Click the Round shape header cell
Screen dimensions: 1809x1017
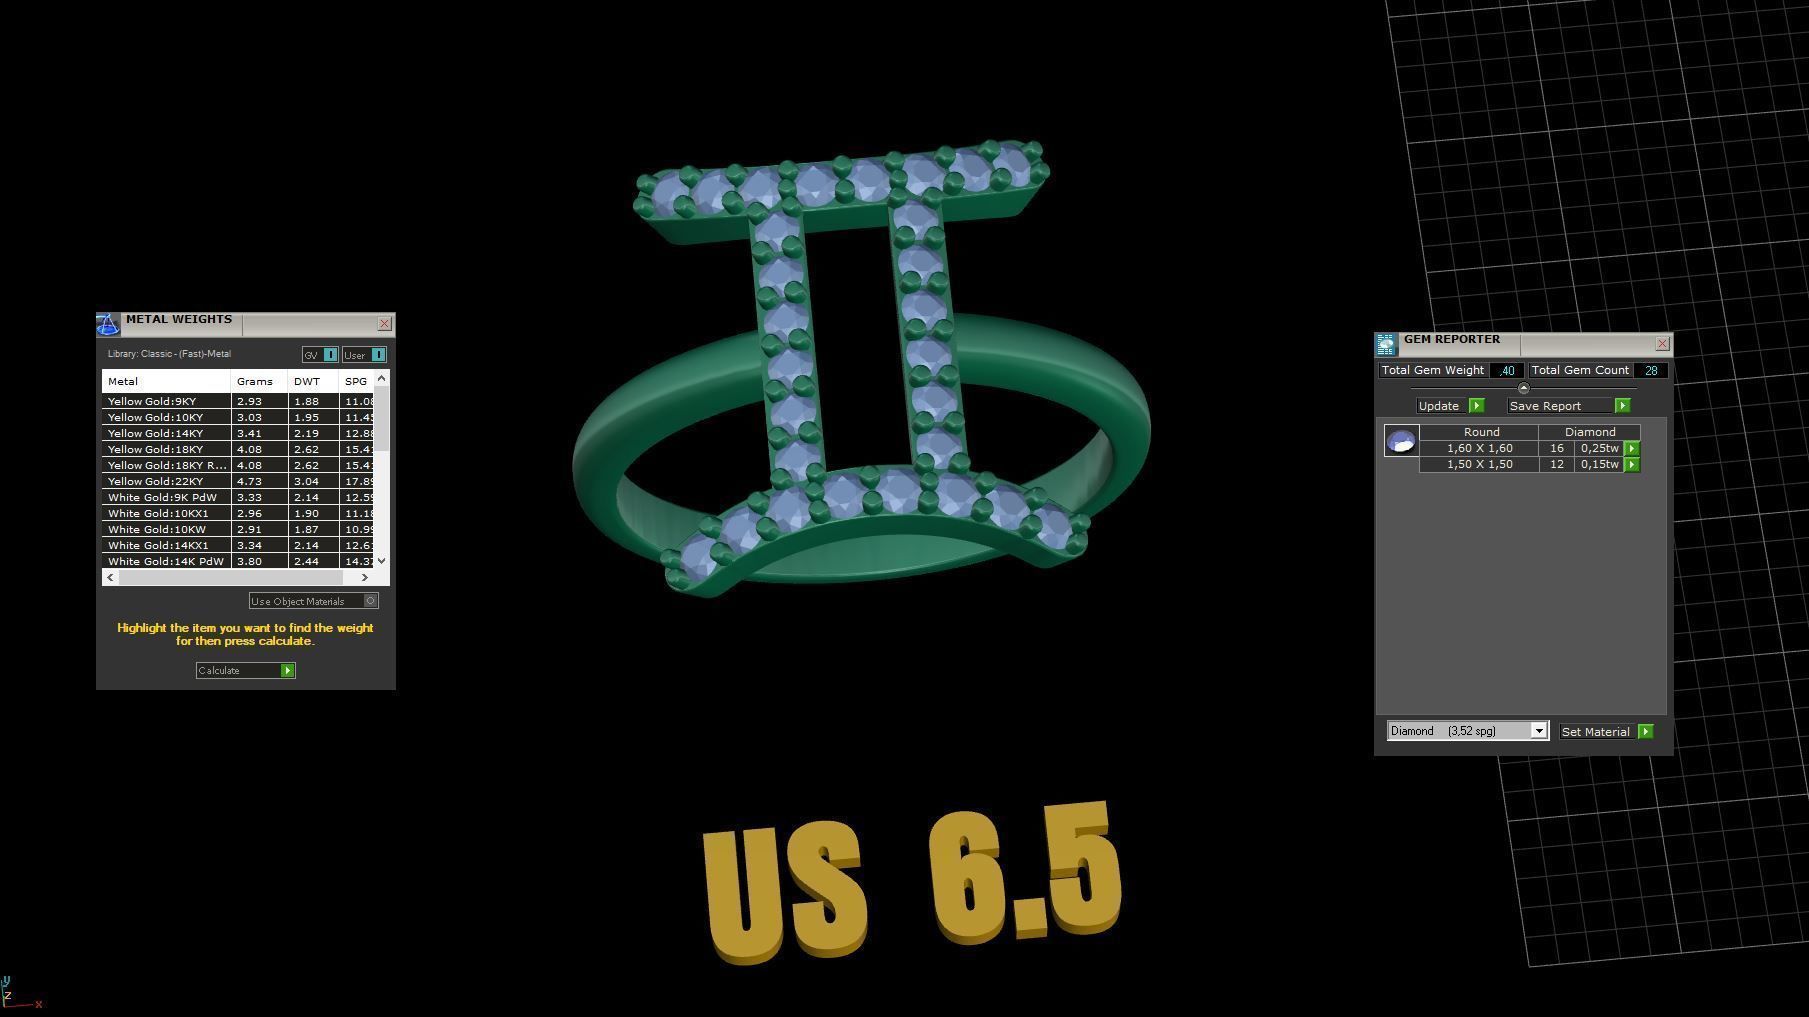click(x=1480, y=432)
